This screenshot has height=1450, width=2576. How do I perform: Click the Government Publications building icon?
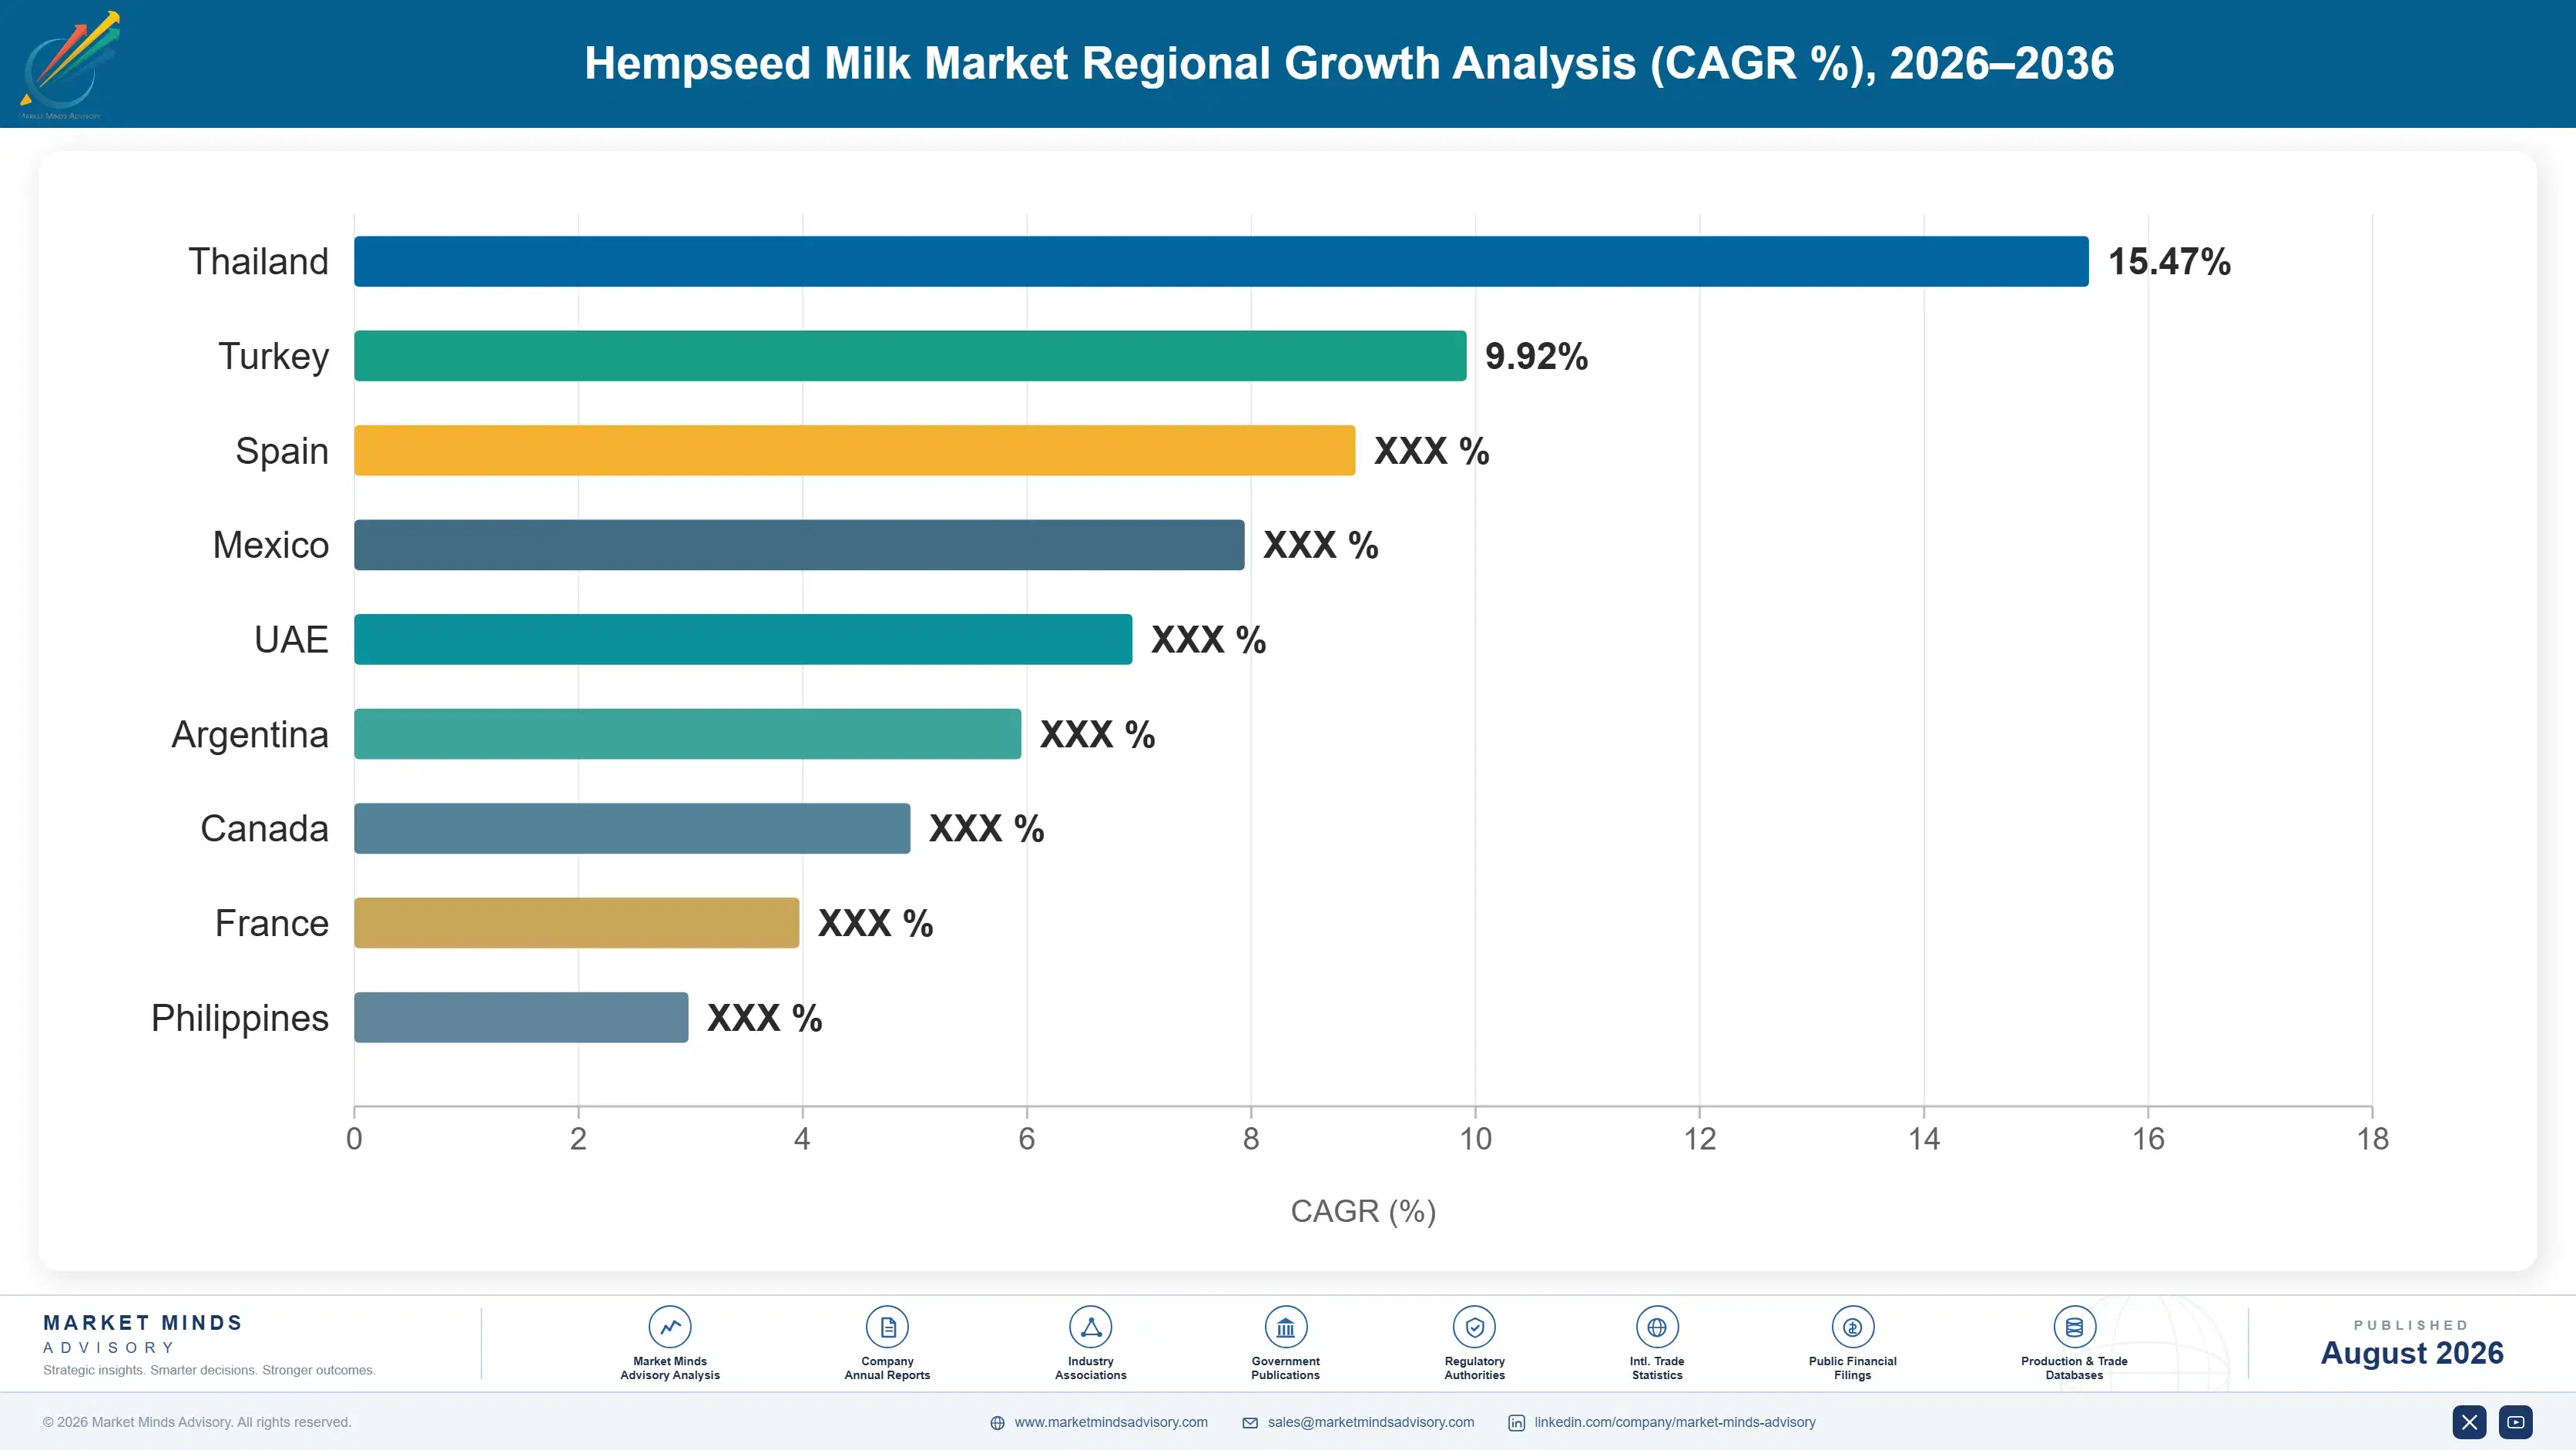pyautogui.click(x=1285, y=1327)
